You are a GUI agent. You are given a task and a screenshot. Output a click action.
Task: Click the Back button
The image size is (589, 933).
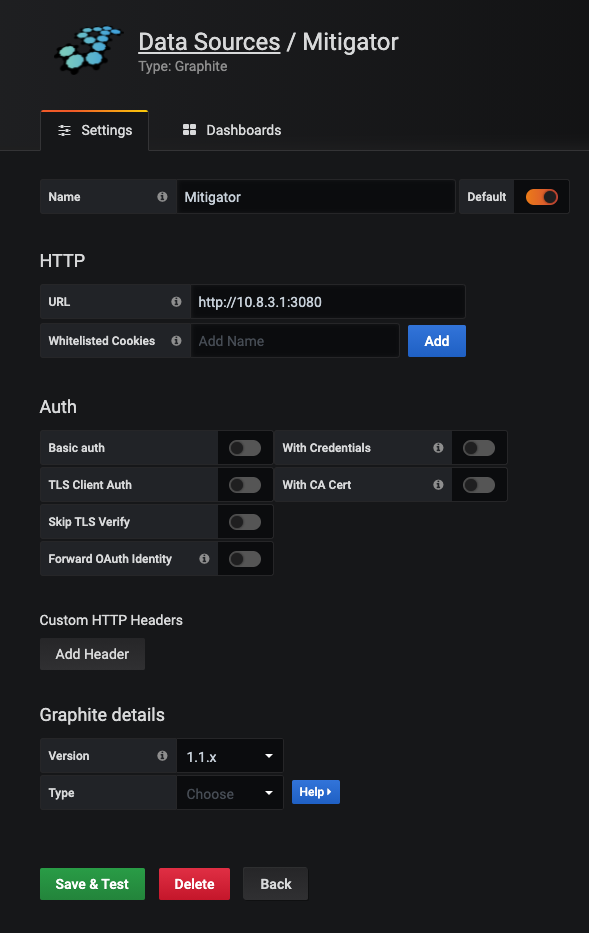pos(275,884)
